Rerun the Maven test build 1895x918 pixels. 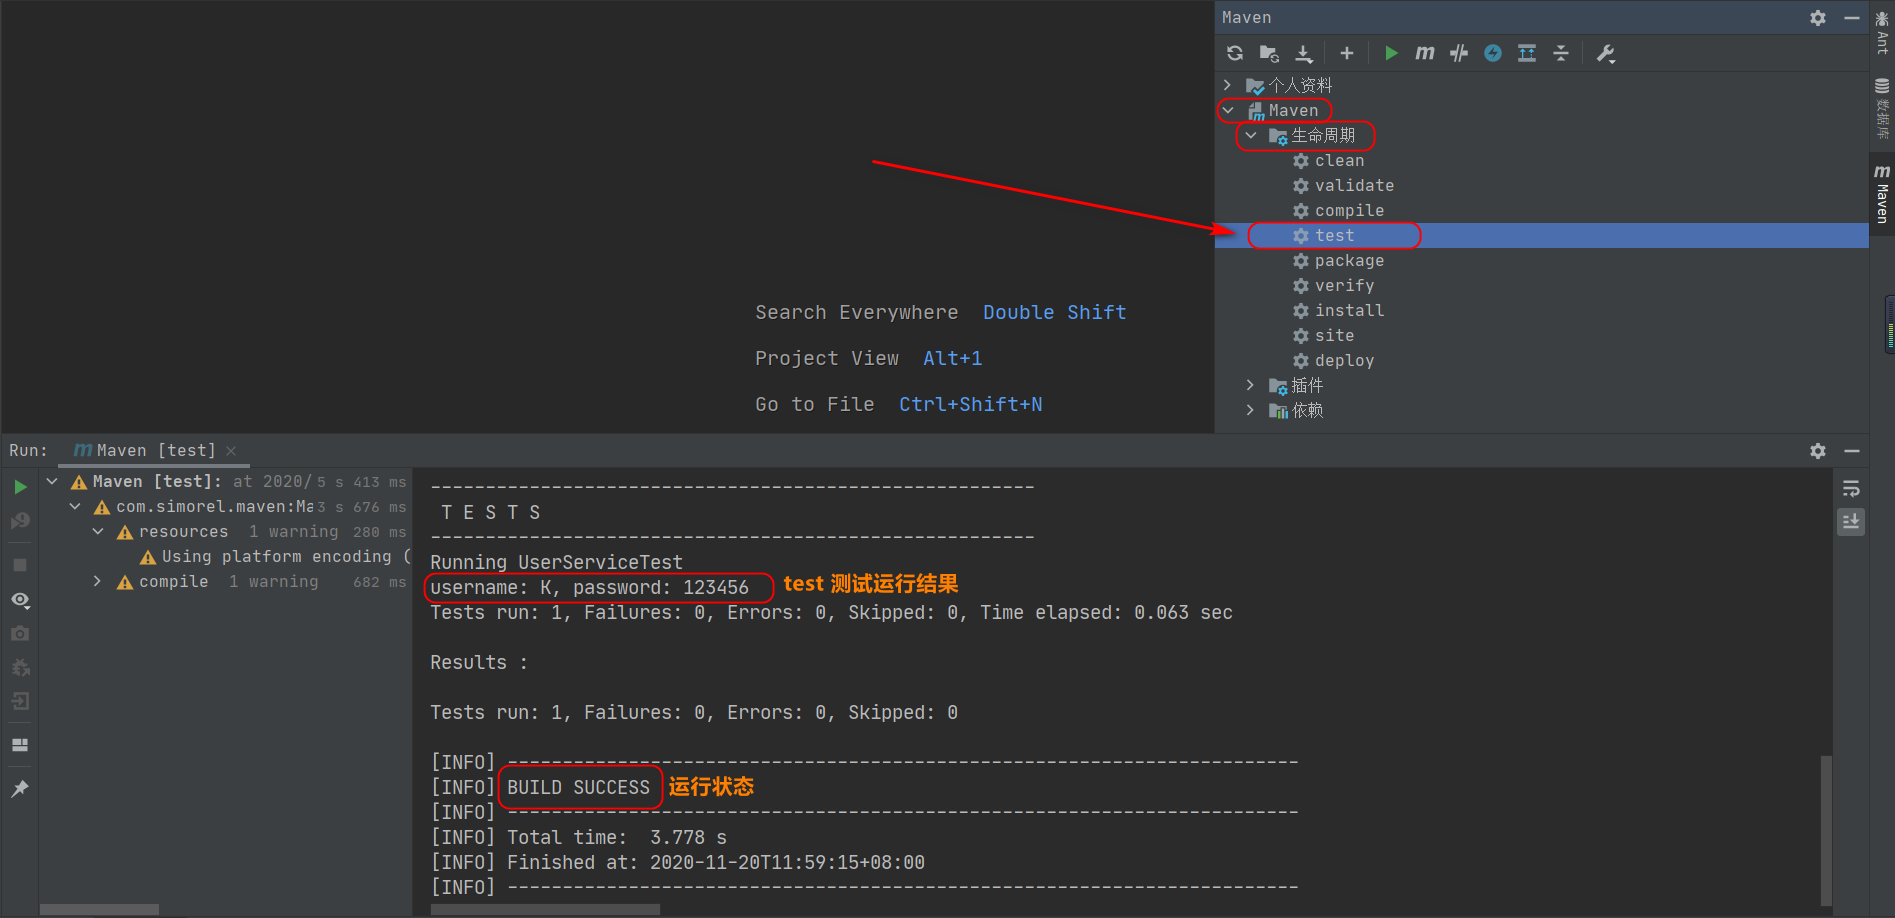click(x=20, y=487)
